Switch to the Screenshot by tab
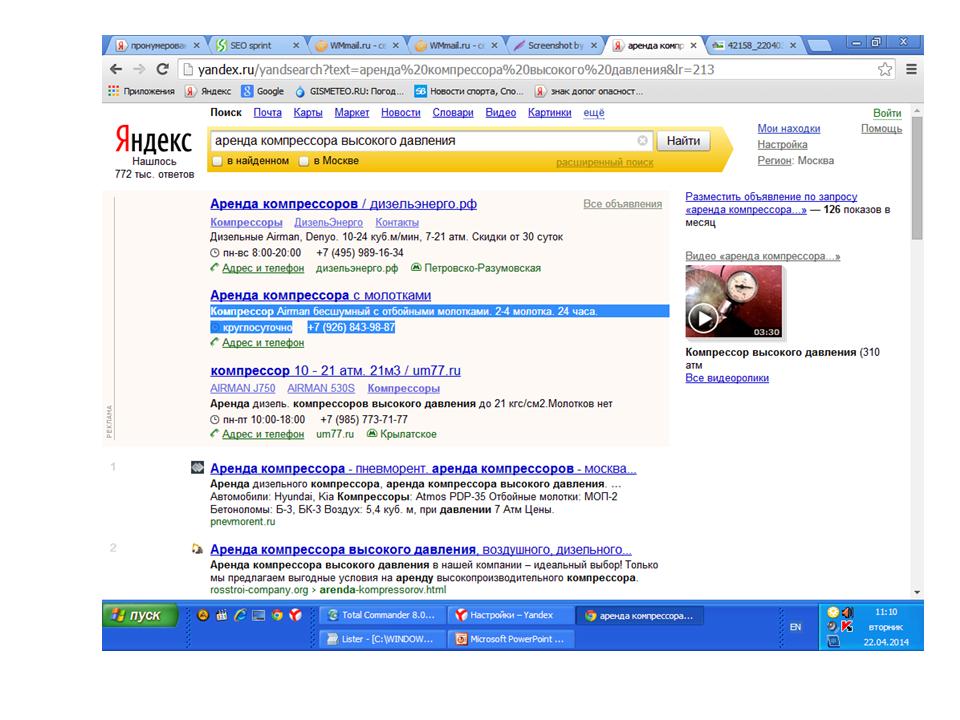 point(556,45)
